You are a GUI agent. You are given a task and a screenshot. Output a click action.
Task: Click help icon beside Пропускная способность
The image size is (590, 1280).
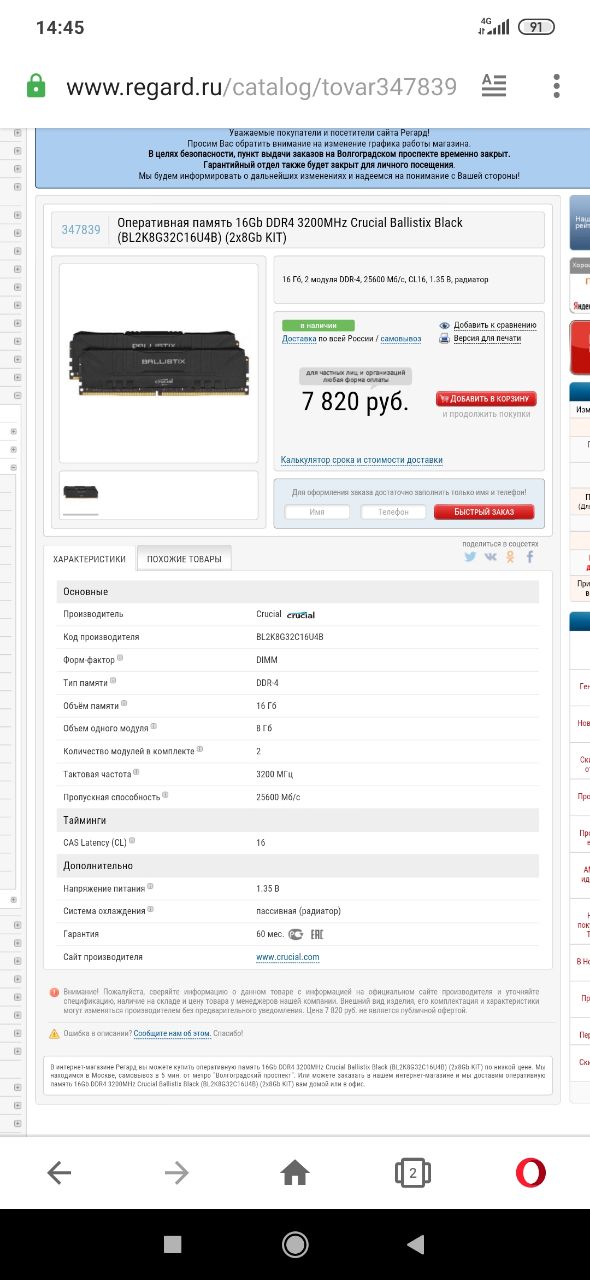tap(164, 796)
